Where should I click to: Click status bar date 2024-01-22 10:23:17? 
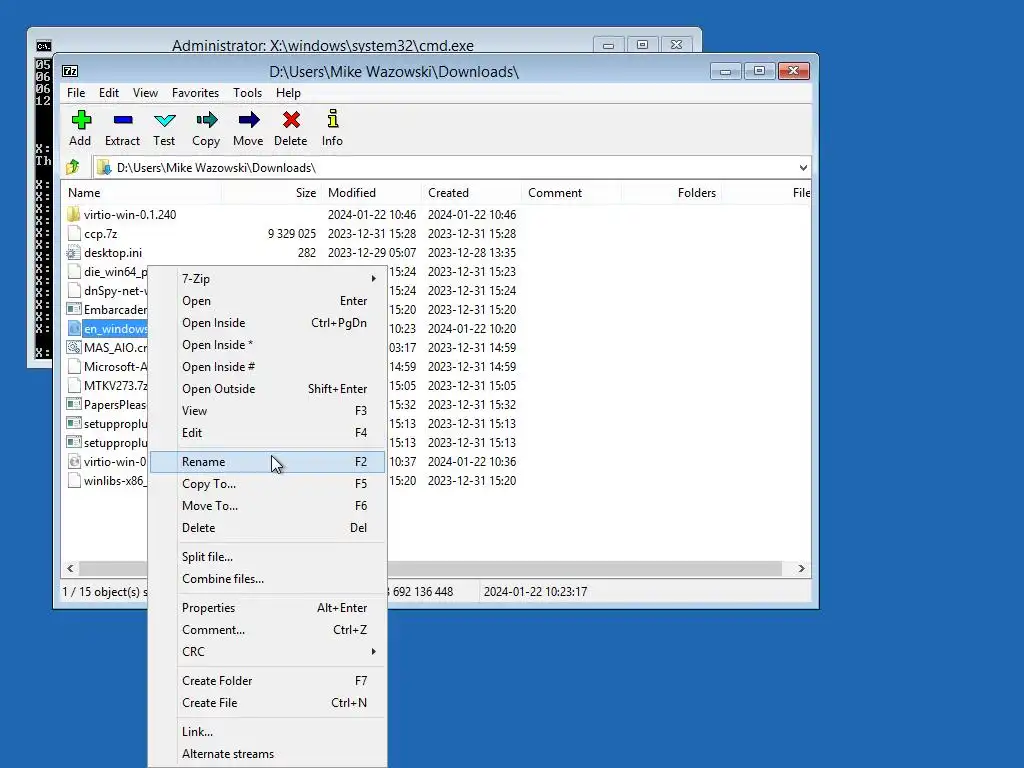[535, 592]
